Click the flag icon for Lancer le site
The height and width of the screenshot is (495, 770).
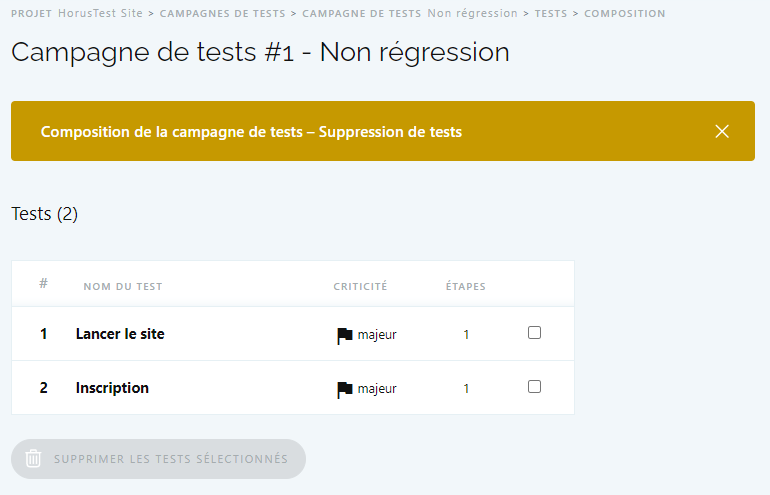[x=344, y=335]
